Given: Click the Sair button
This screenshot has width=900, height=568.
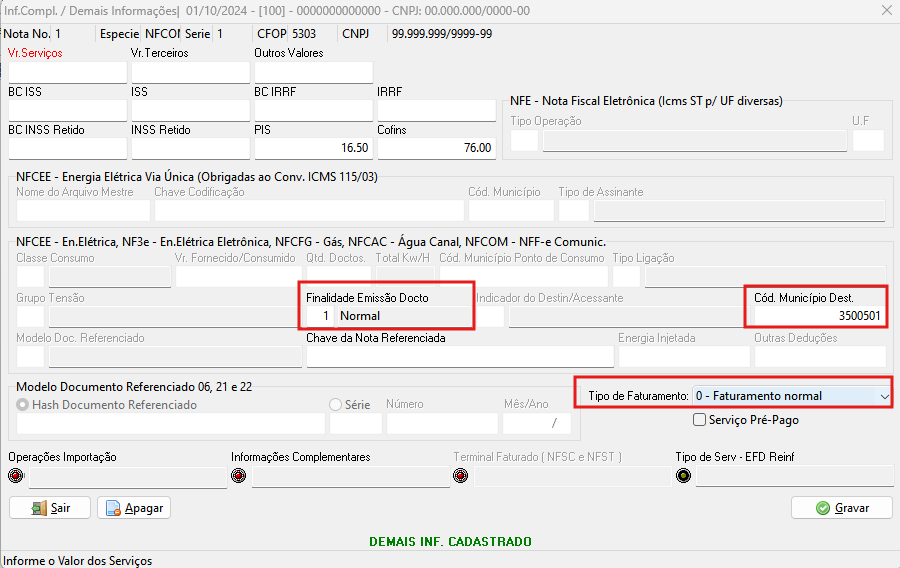Looking at the screenshot, I should point(50,508).
